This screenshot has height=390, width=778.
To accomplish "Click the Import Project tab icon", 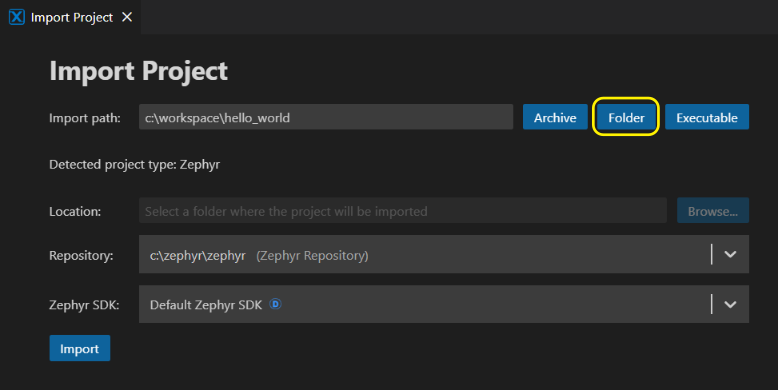I will click(16, 17).
